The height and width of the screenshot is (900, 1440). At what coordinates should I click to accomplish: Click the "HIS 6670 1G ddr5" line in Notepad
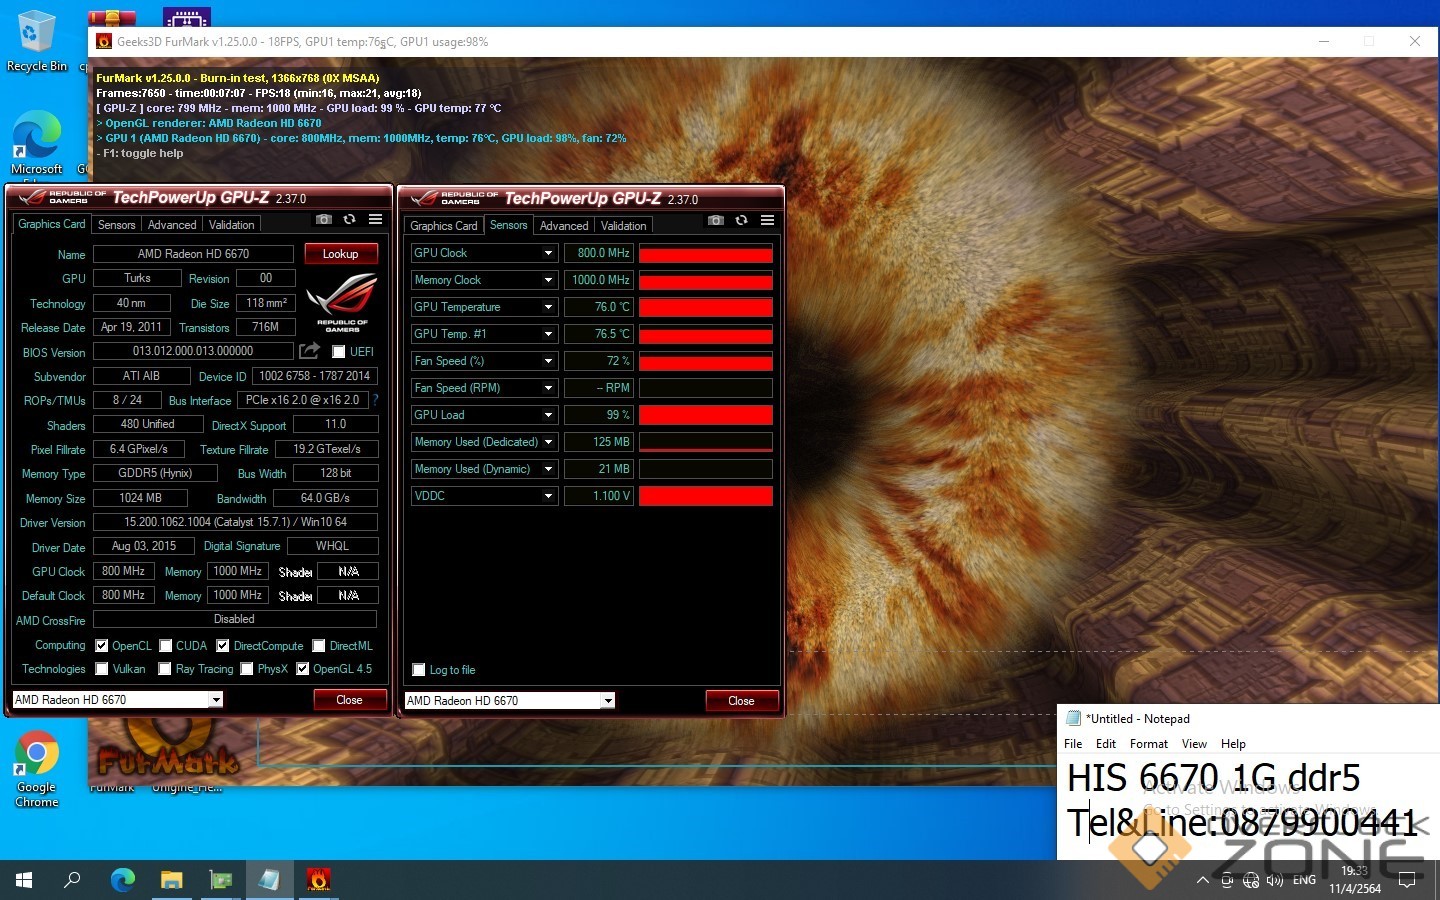click(x=1214, y=778)
